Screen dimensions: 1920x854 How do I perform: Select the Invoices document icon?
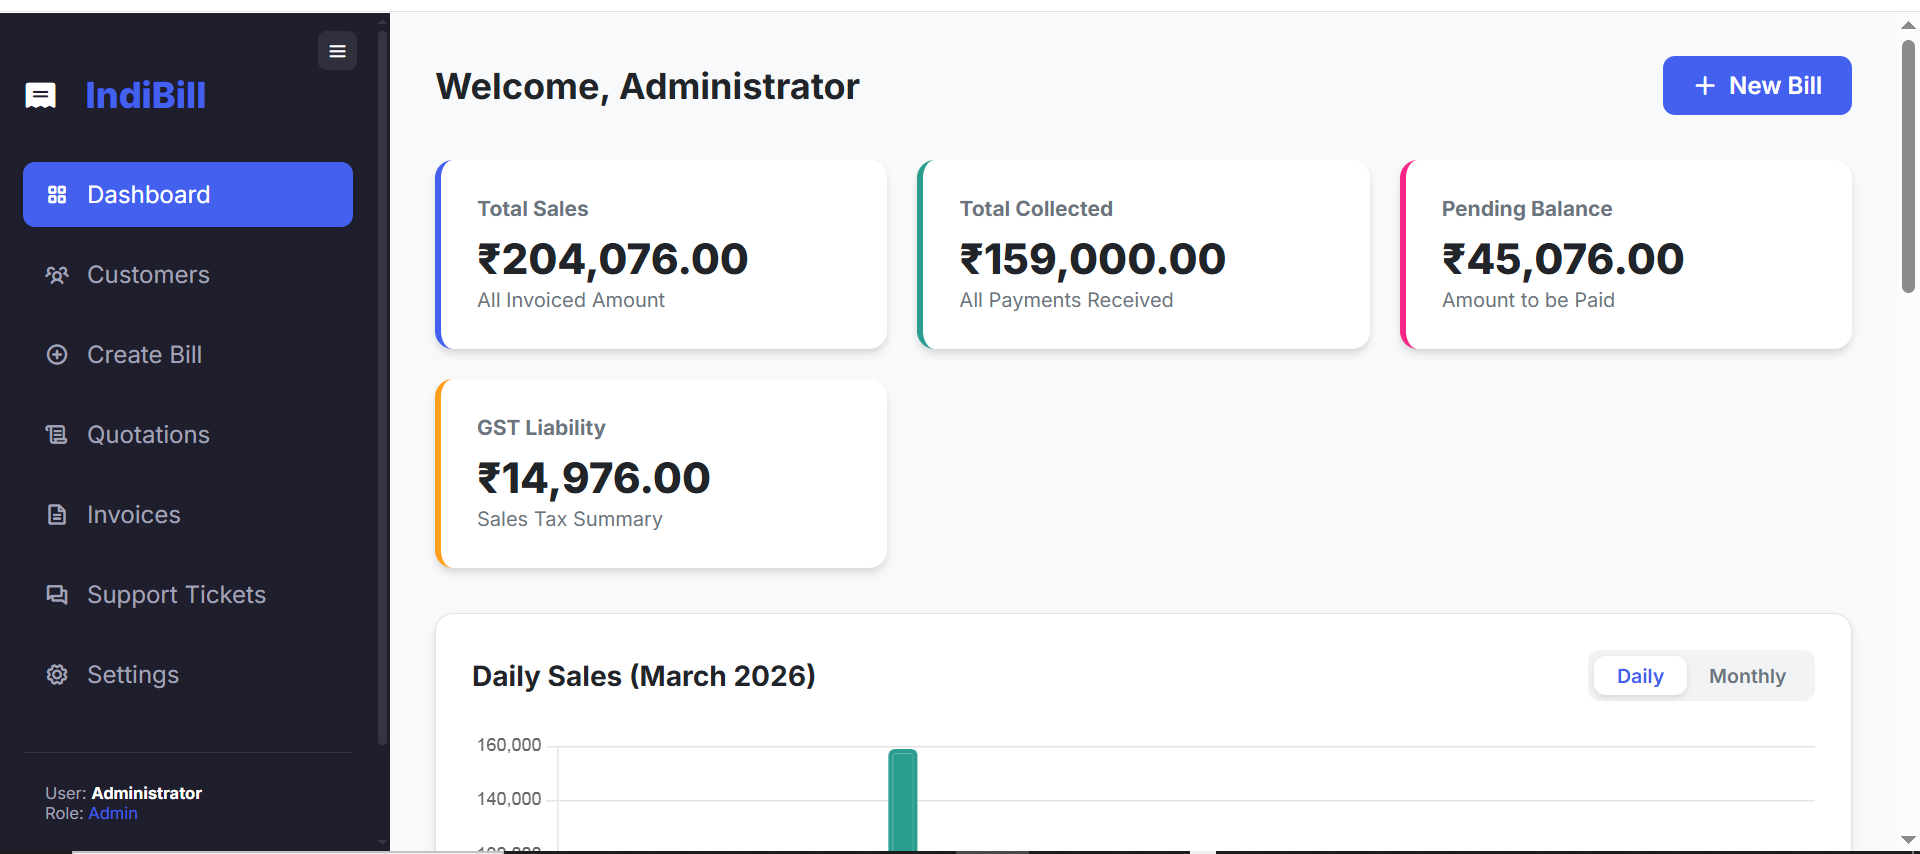(56, 514)
